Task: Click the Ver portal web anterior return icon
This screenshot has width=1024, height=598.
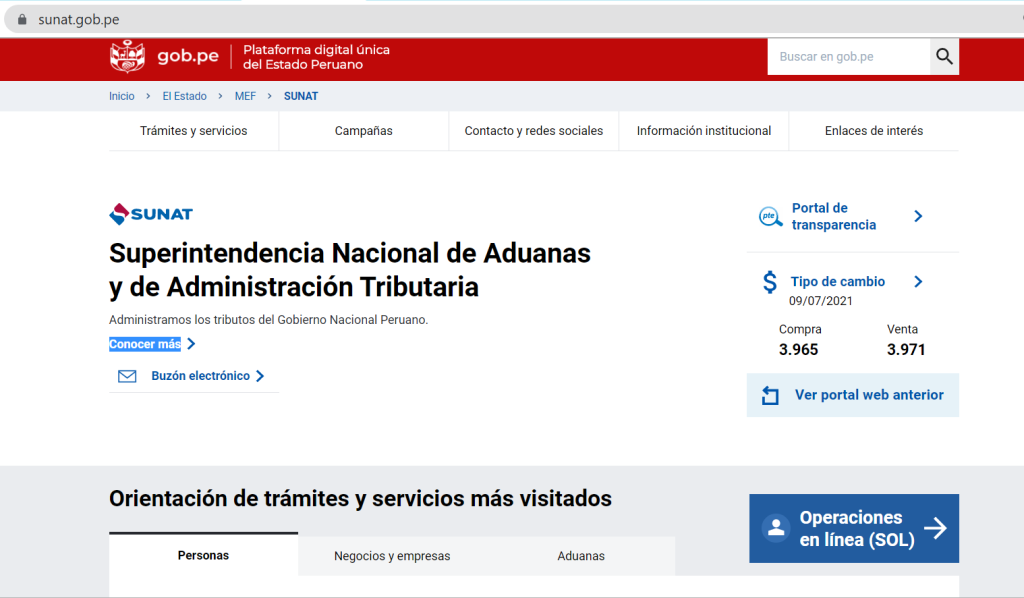Action: coord(770,396)
